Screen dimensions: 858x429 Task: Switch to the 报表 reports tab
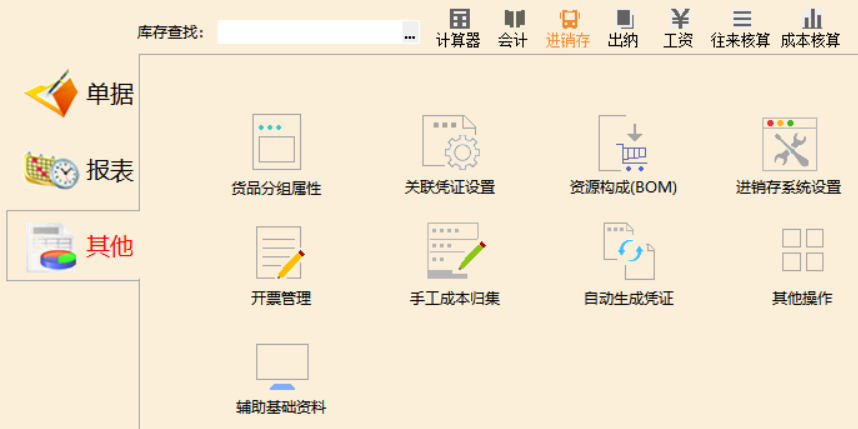tap(80, 170)
